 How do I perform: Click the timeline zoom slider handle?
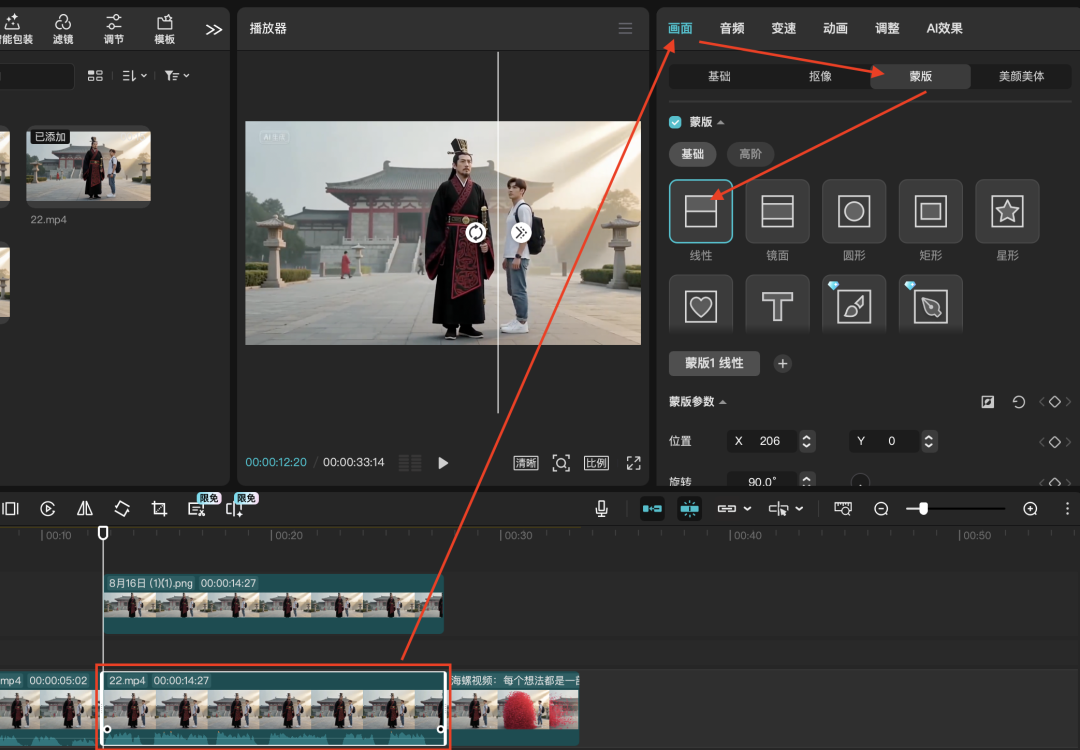[x=923, y=508]
